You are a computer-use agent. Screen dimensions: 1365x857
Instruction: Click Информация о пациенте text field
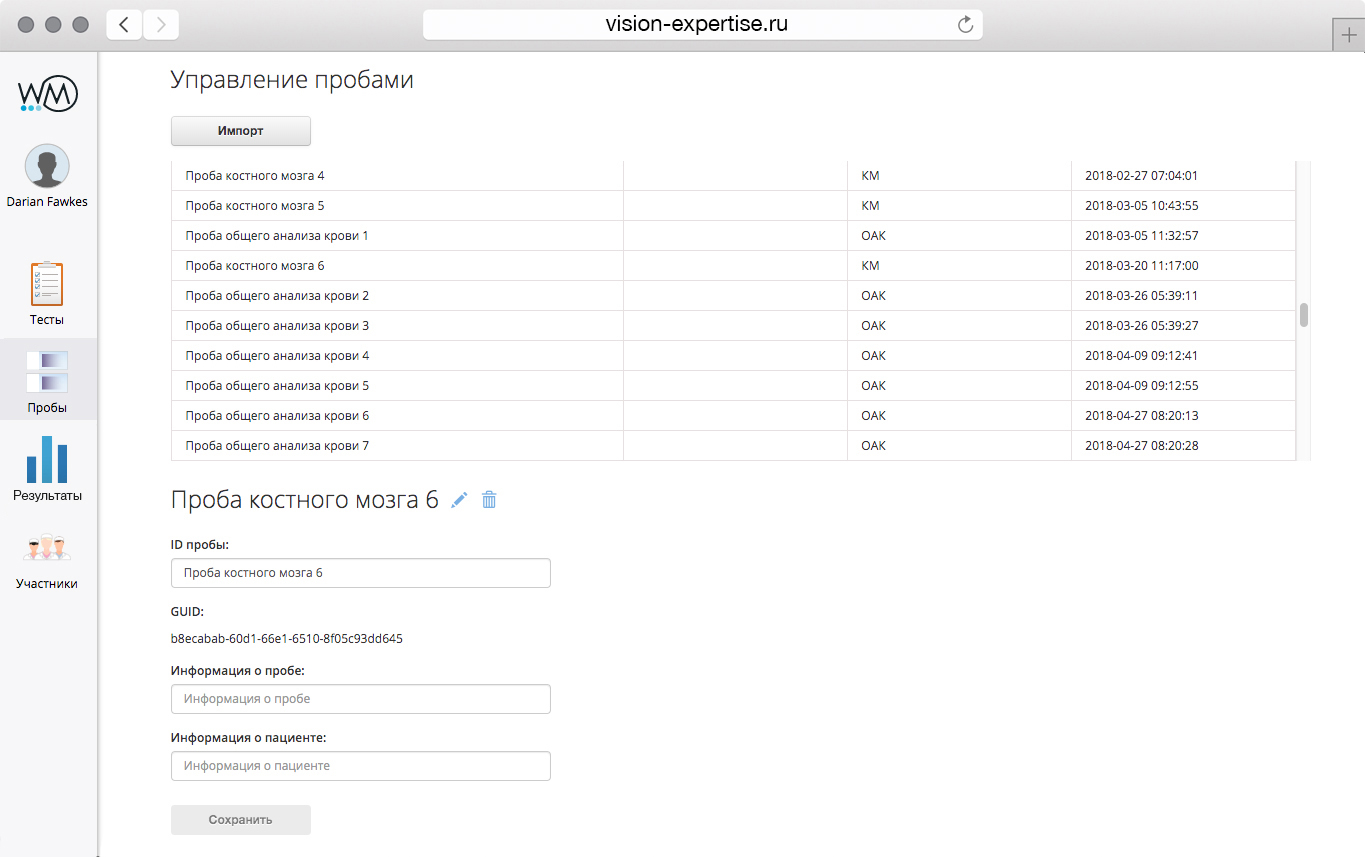tap(360, 766)
